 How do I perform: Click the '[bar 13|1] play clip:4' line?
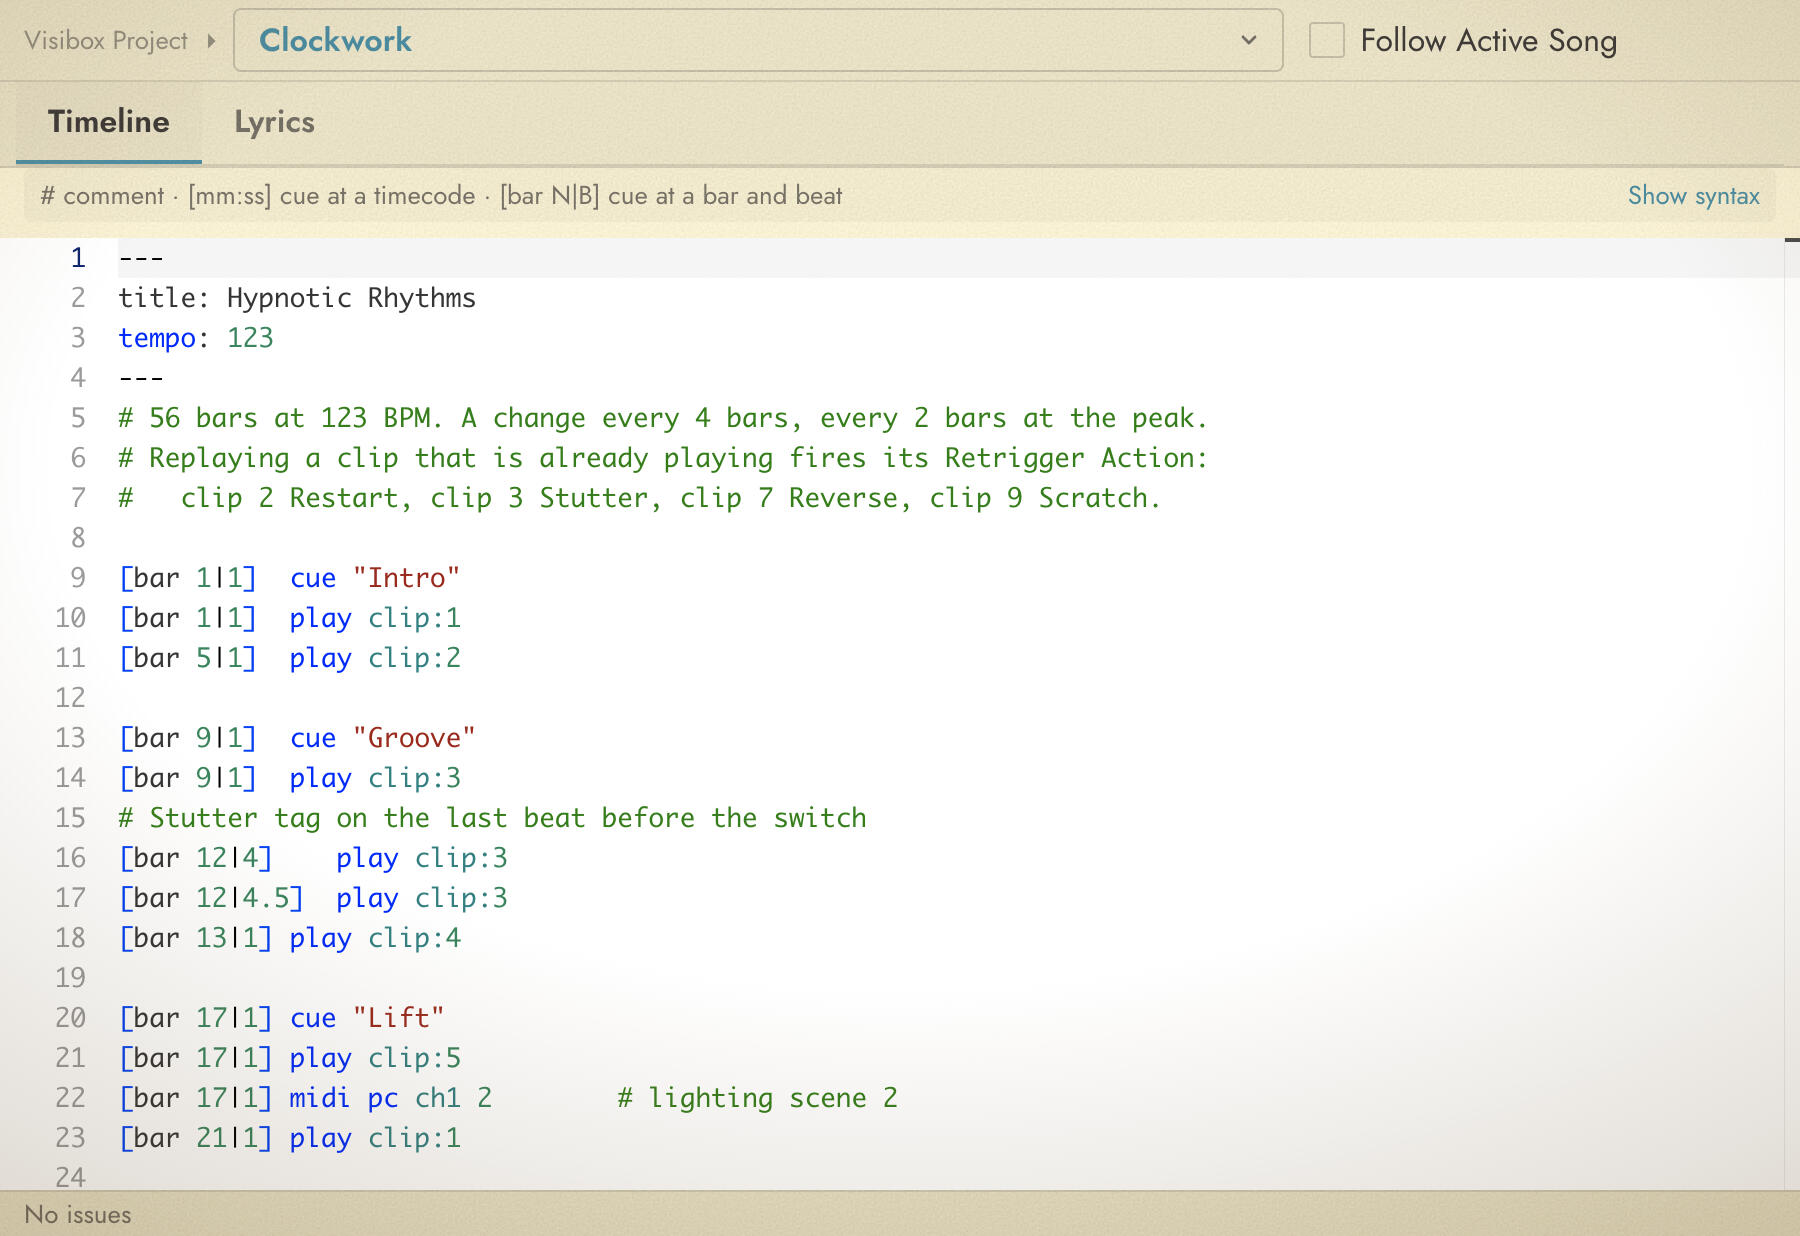point(290,938)
